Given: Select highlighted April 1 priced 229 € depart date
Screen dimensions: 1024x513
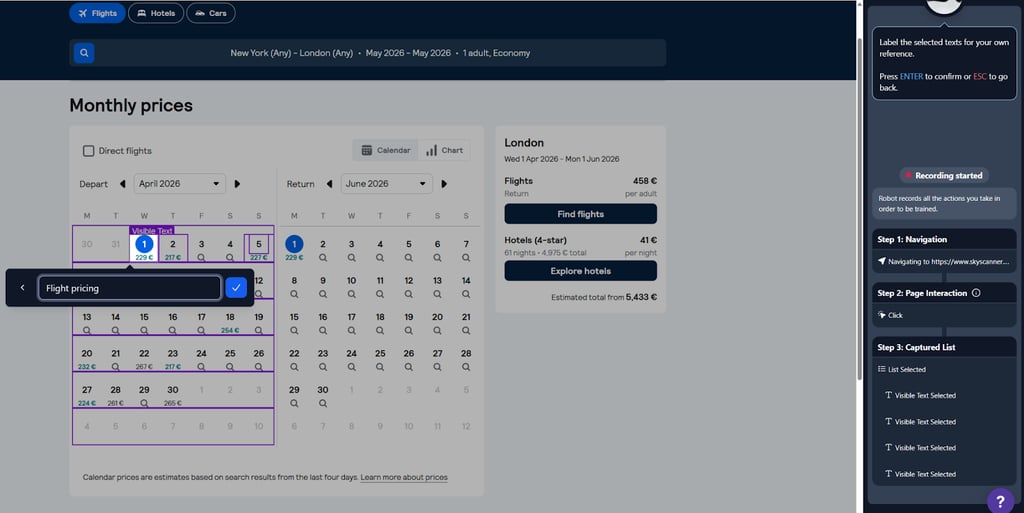Looking at the screenshot, I should [144, 249].
